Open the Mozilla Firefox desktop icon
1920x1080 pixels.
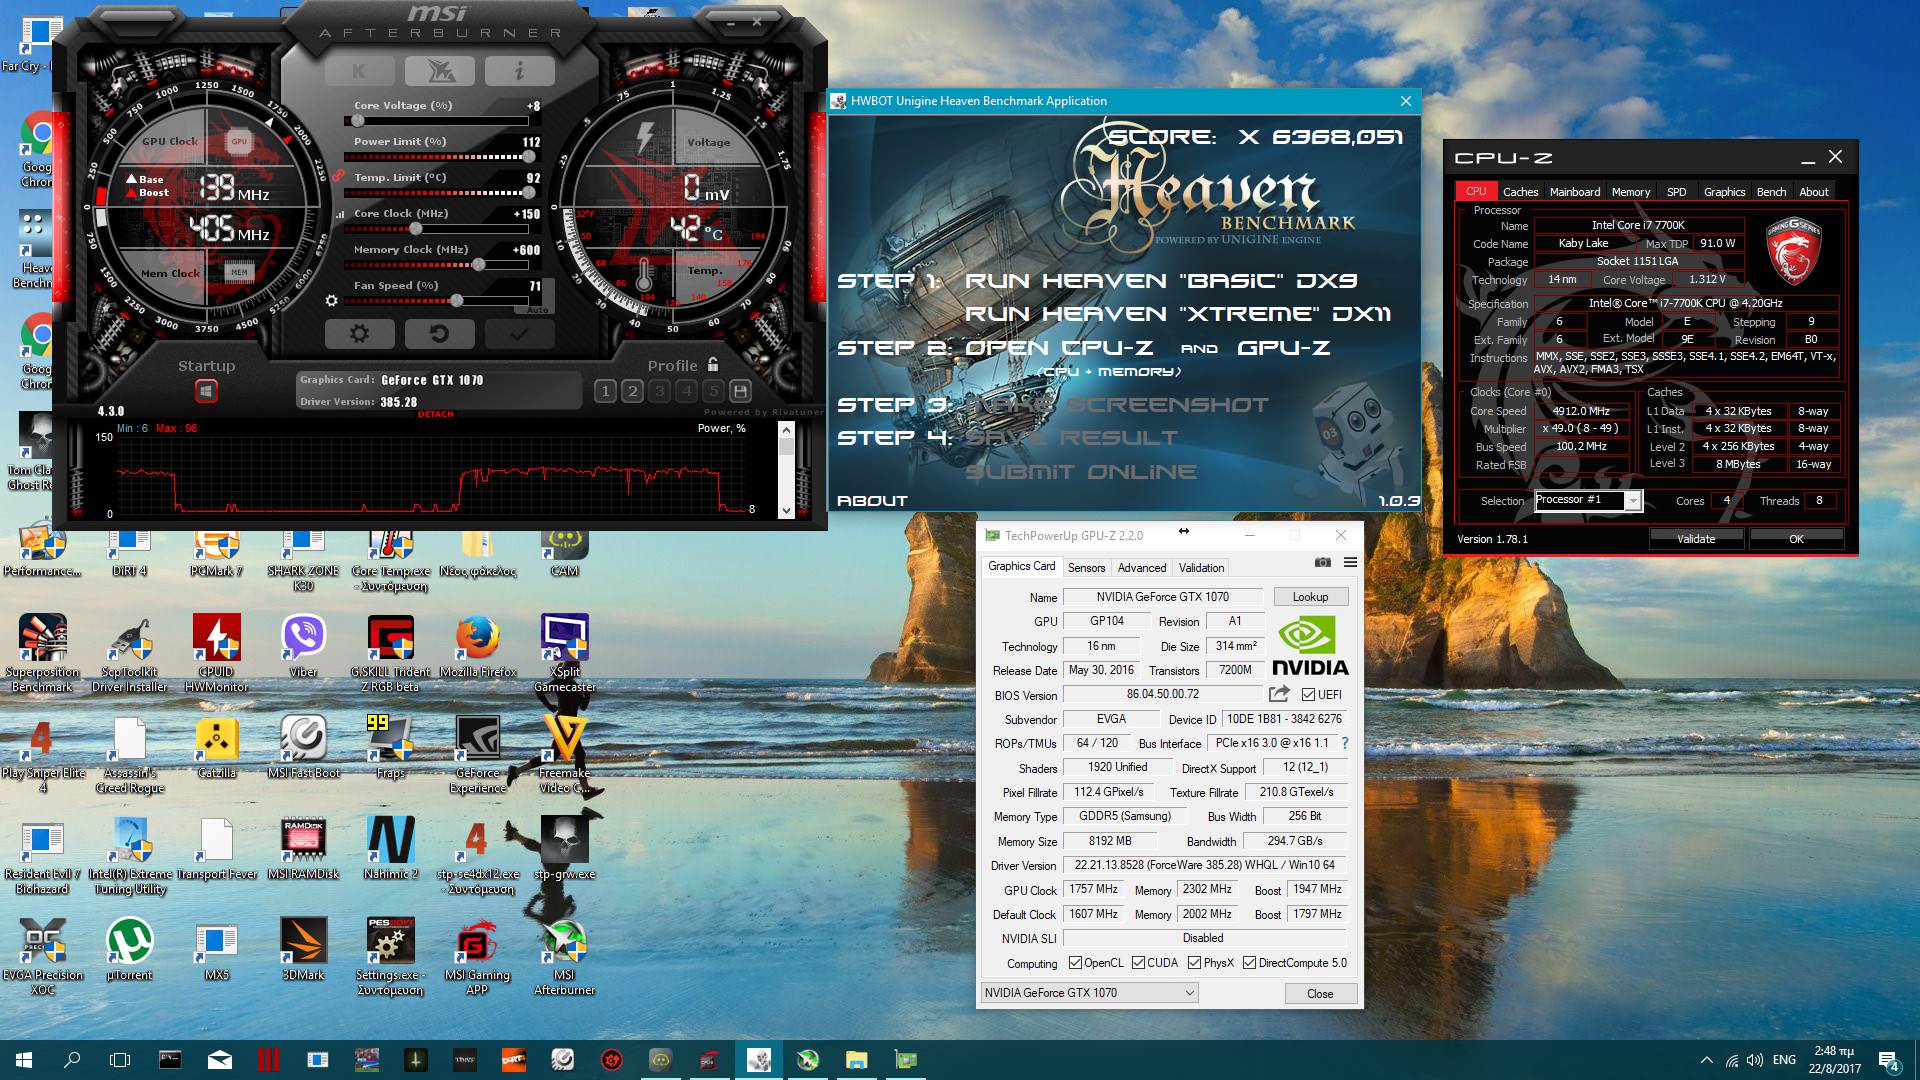pyautogui.click(x=478, y=646)
